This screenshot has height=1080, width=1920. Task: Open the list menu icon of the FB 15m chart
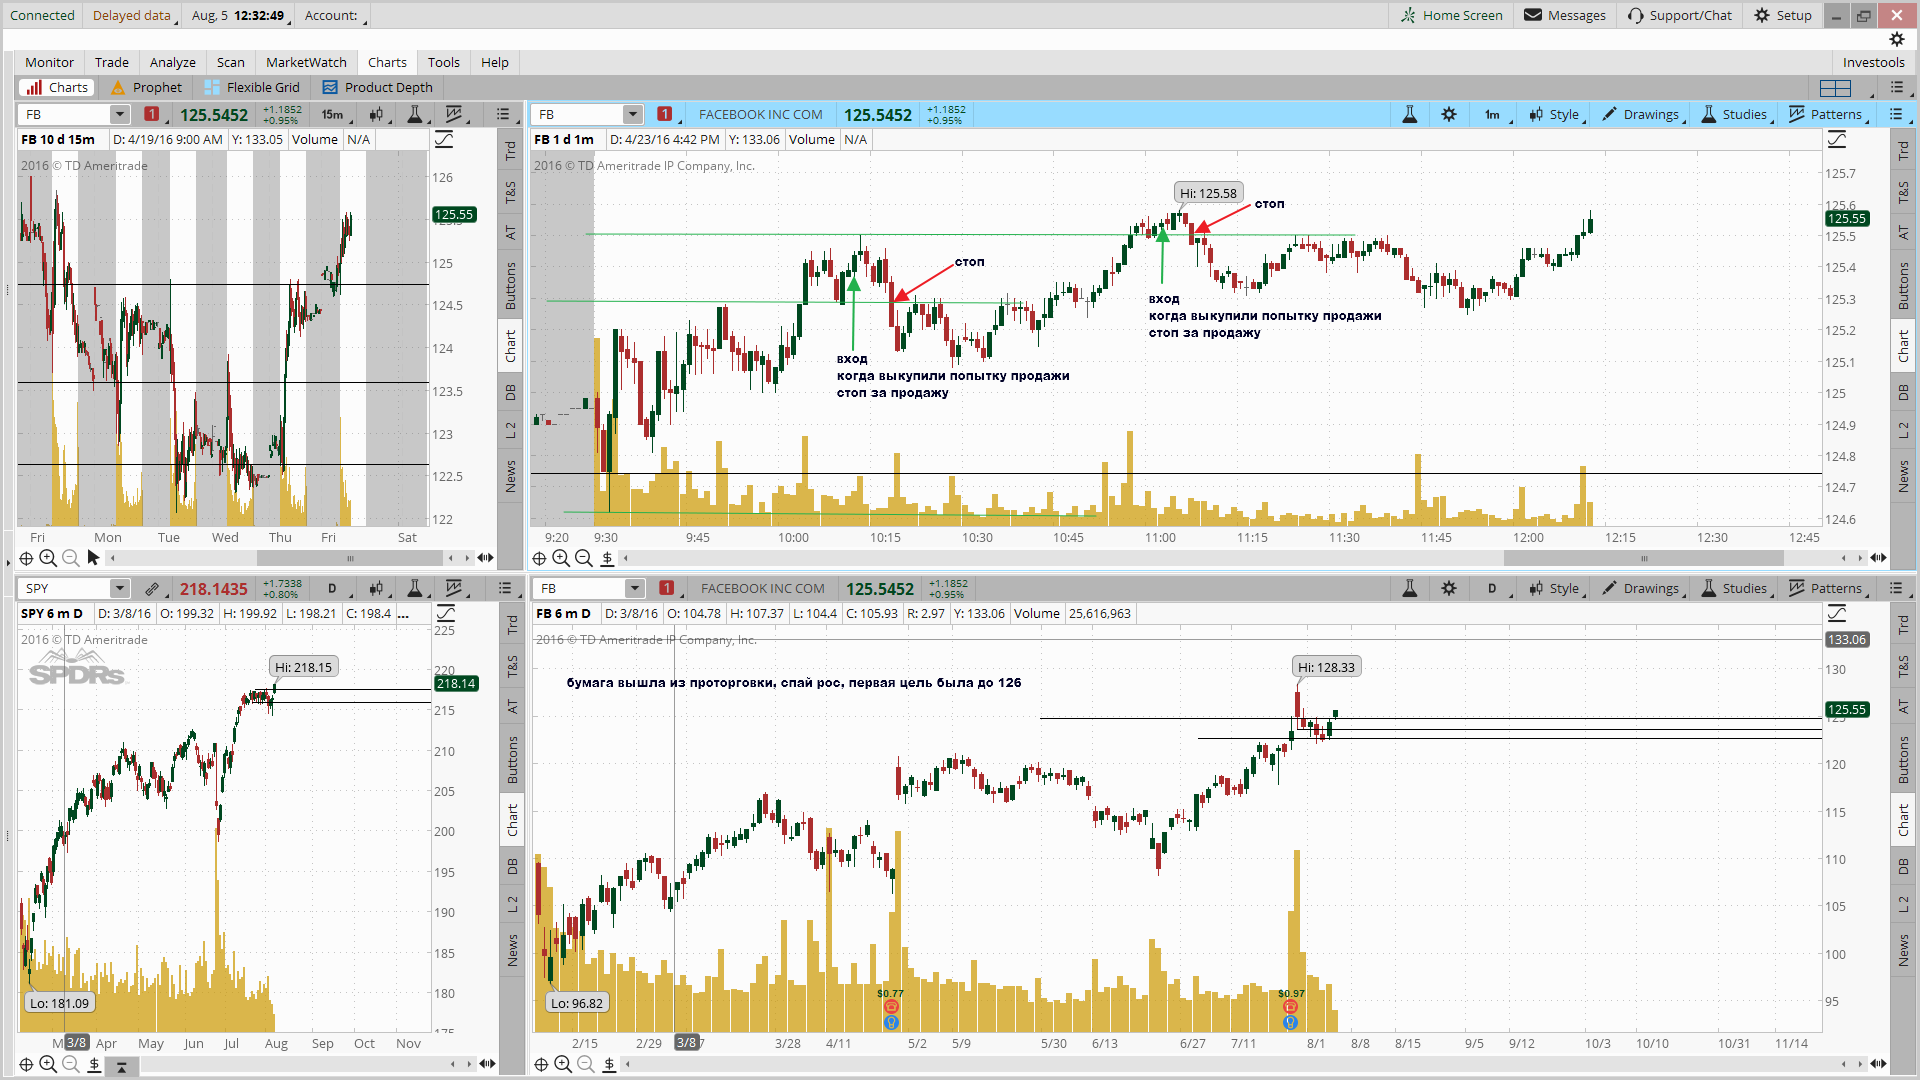(503, 114)
